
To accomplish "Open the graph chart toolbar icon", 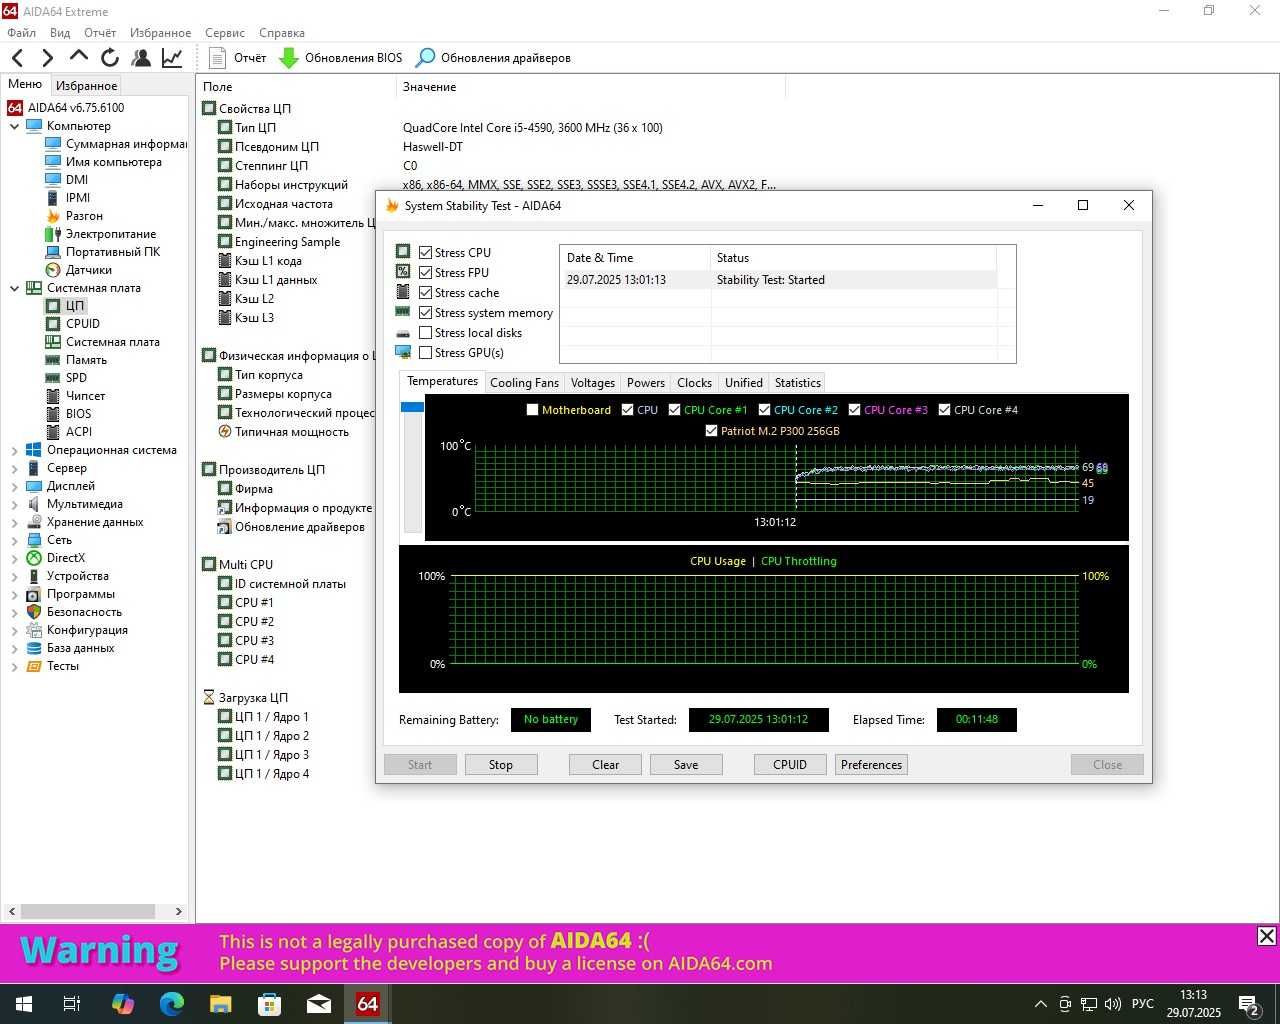I will pos(172,58).
